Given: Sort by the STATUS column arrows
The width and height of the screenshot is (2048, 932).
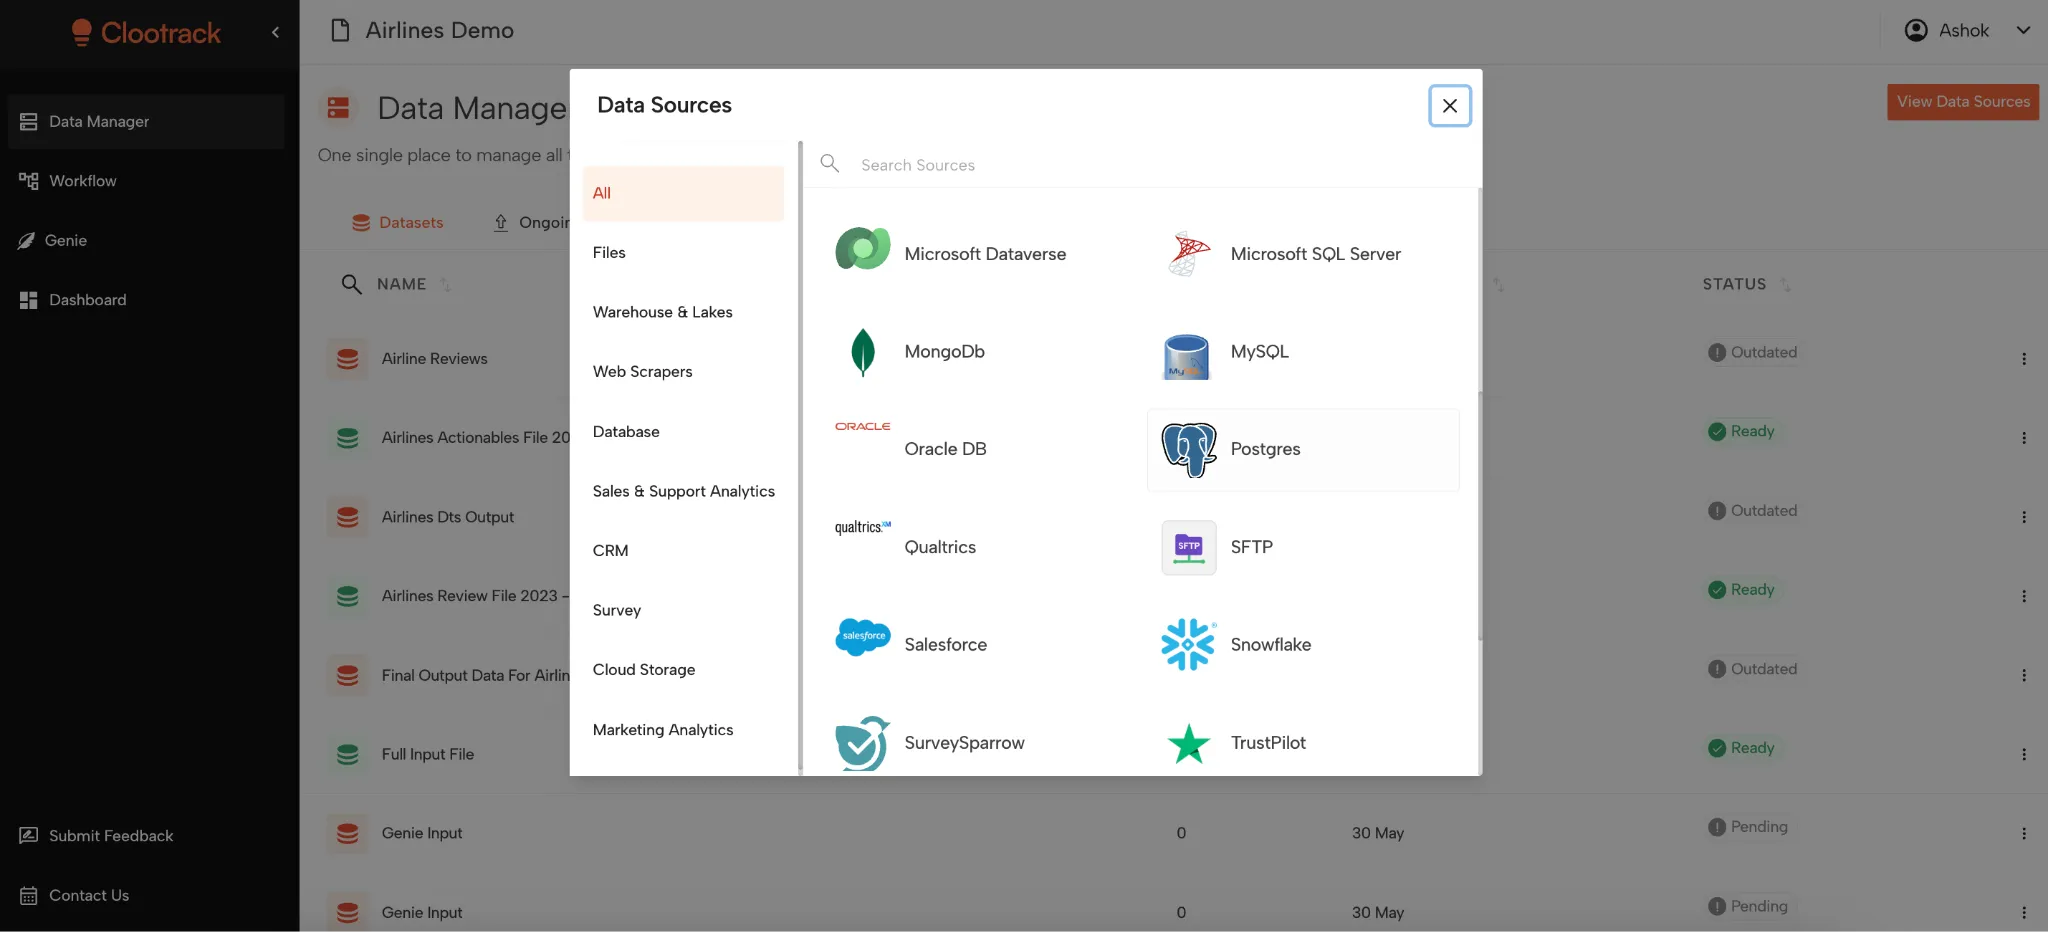Looking at the screenshot, I should [1785, 285].
